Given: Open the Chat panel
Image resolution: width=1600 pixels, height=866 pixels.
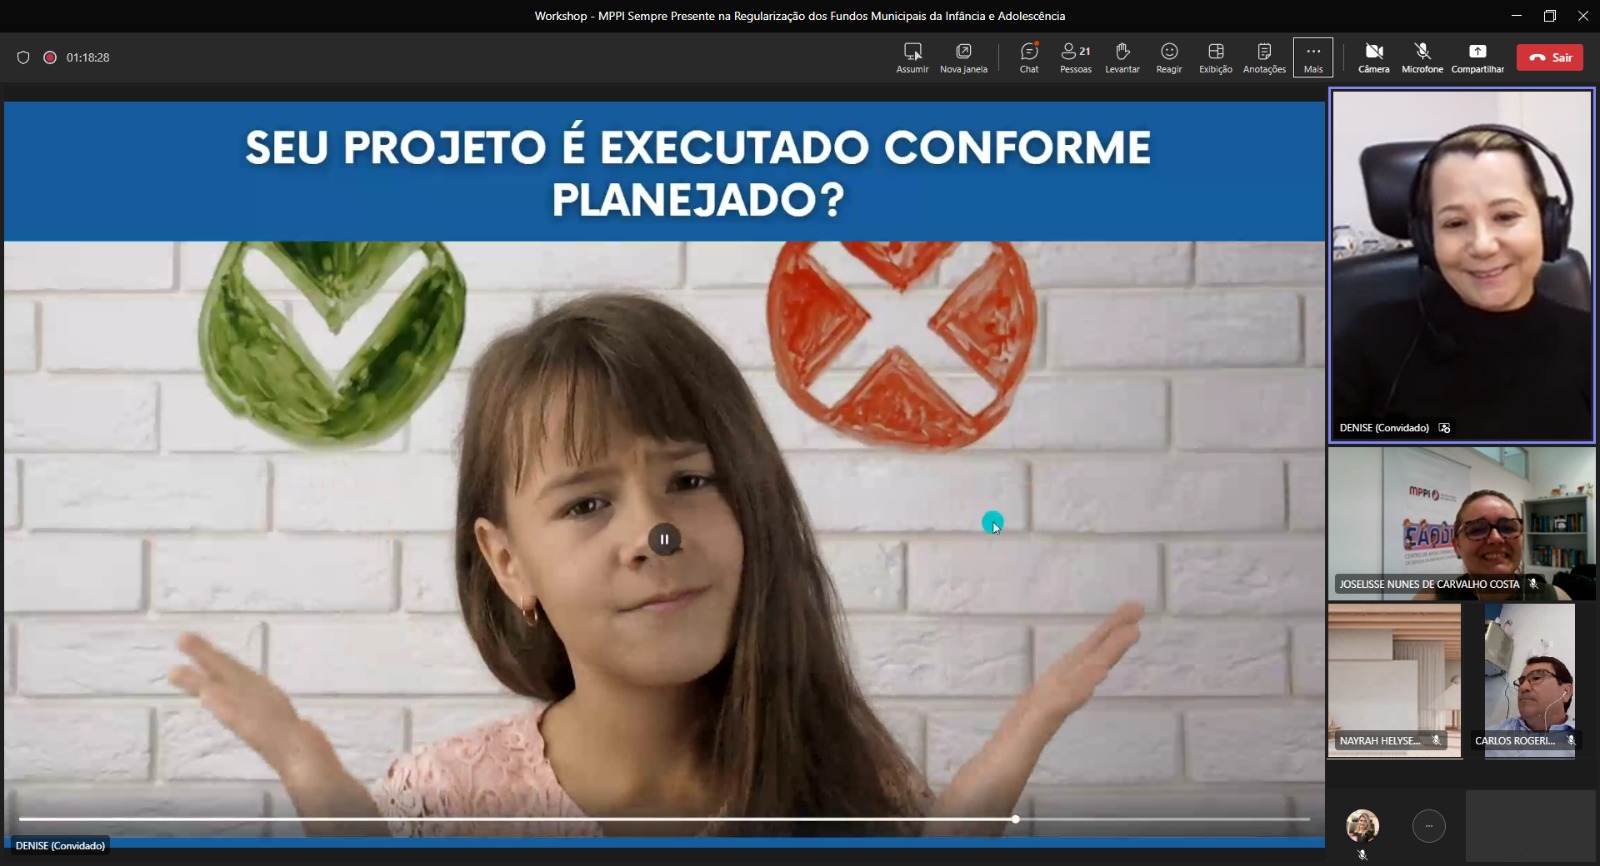Looking at the screenshot, I should point(1029,58).
